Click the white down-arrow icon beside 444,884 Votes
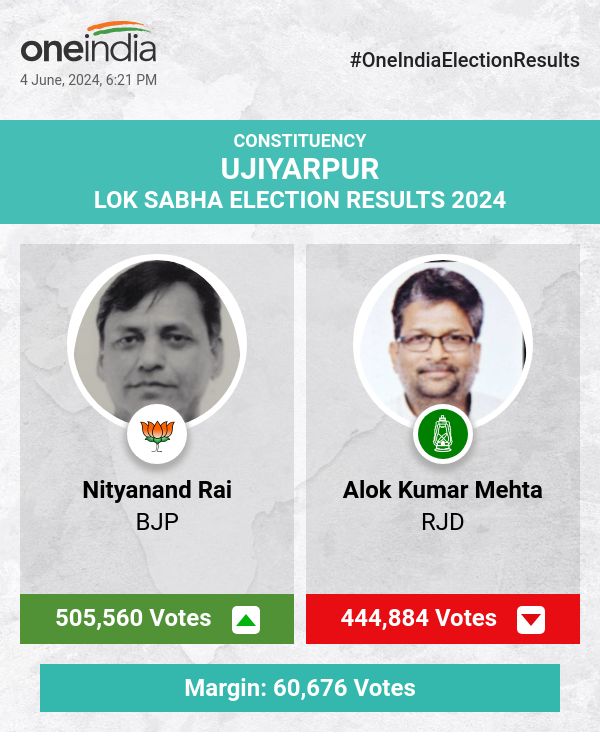Screen dimensions: 600x750 click(x=531, y=620)
